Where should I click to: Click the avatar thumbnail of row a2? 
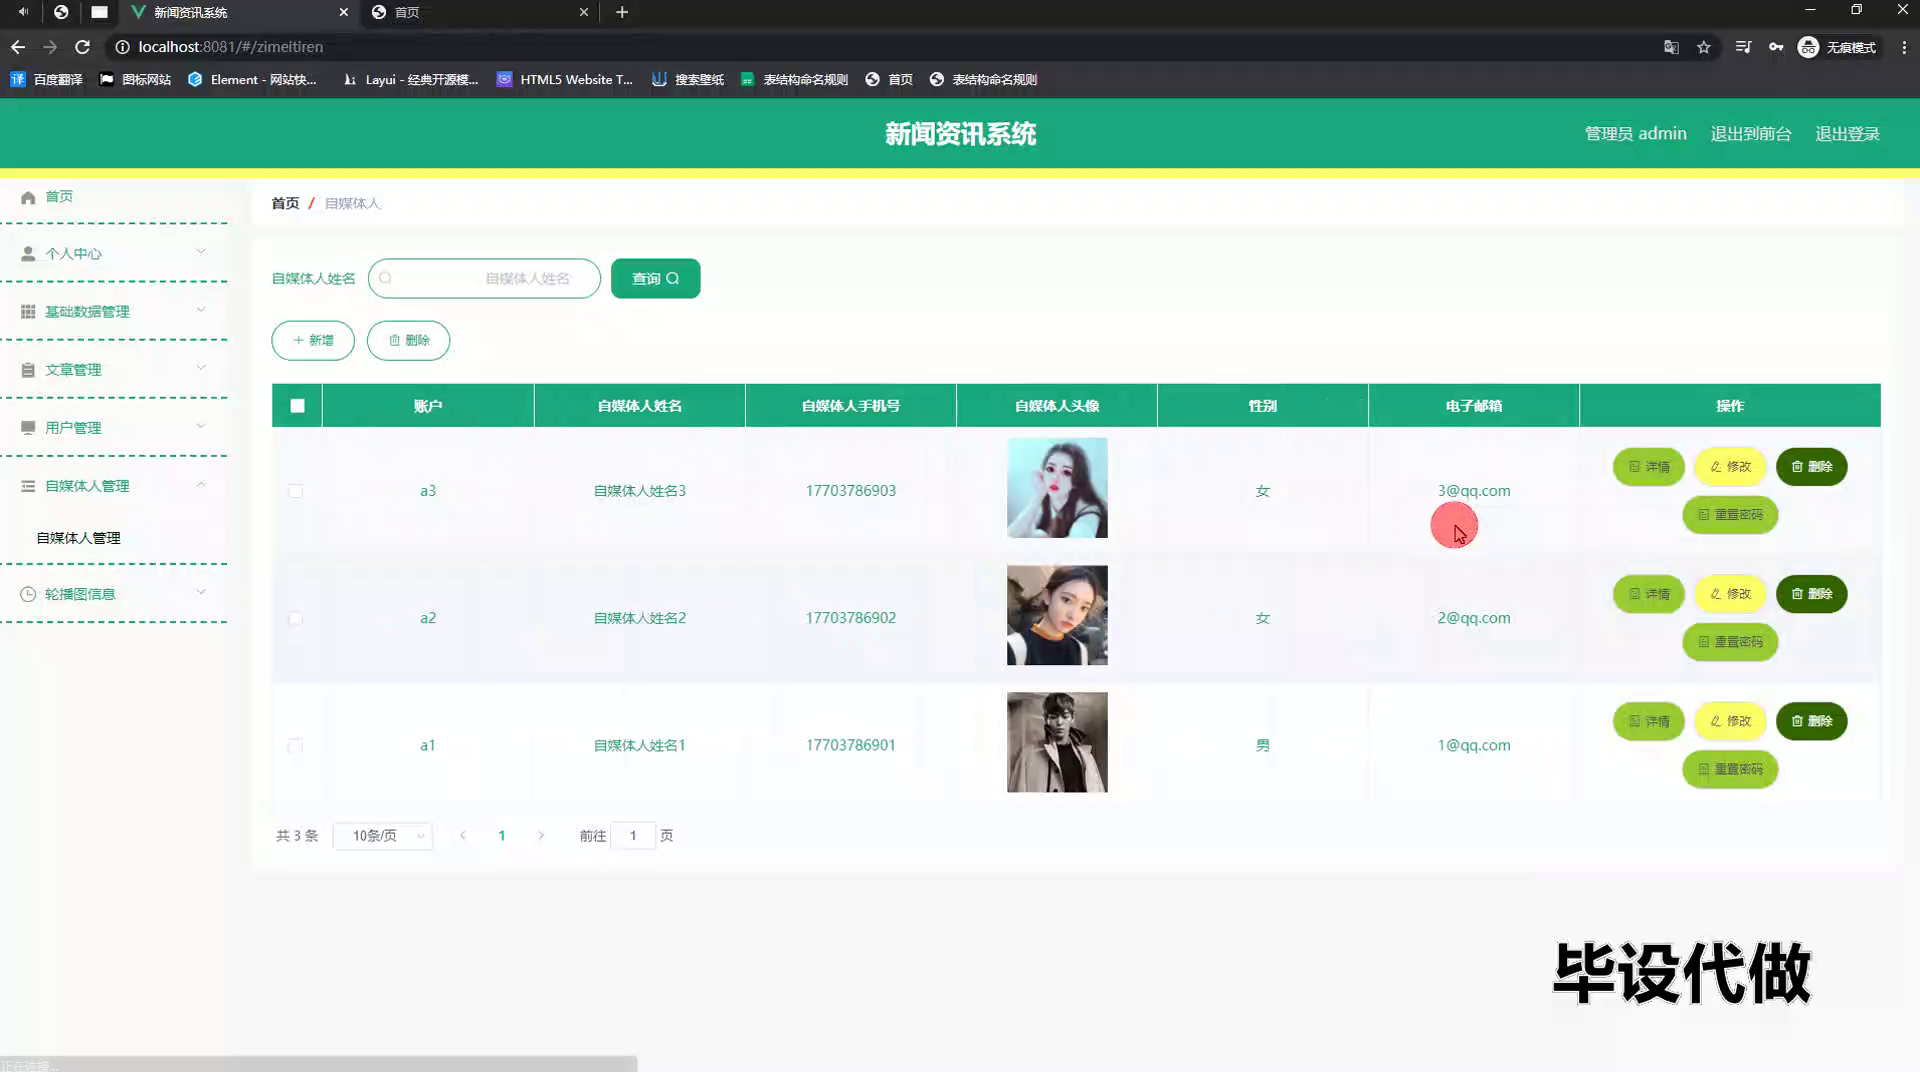click(x=1057, y=615)
